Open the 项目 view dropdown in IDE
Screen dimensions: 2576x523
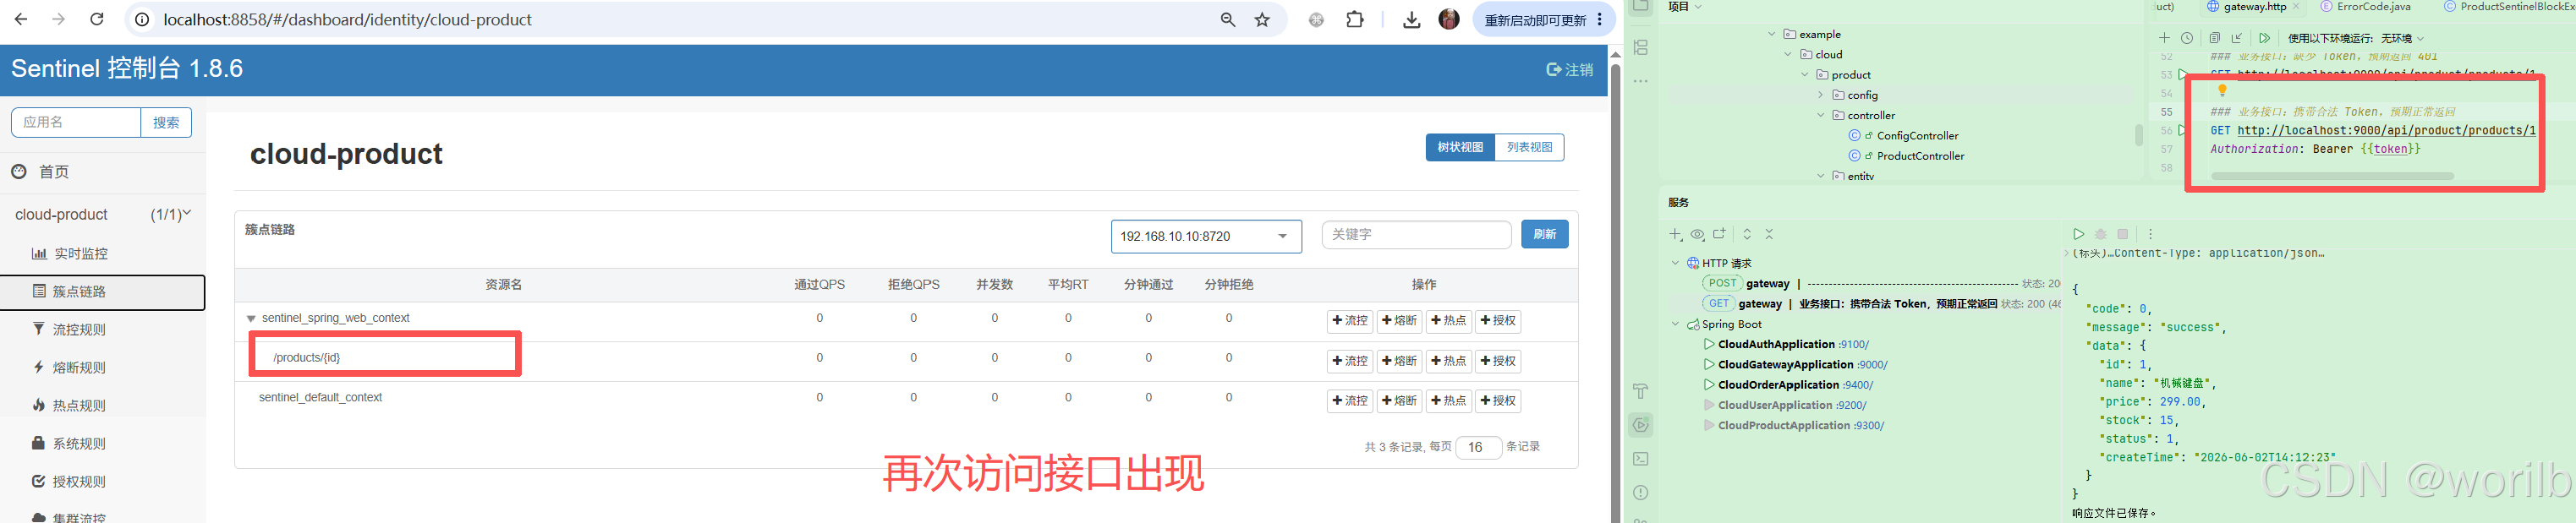click(x=1684, y=7)
